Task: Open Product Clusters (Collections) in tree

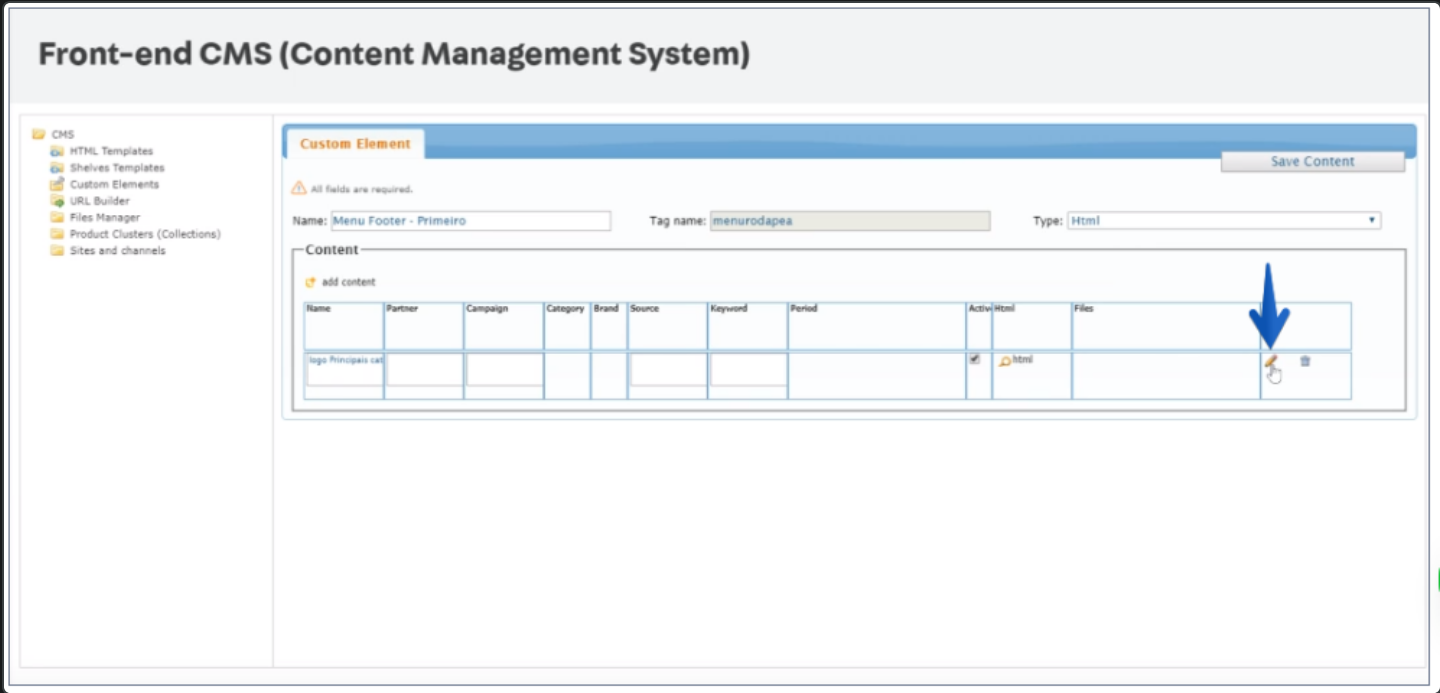Action: coord(144,234)
